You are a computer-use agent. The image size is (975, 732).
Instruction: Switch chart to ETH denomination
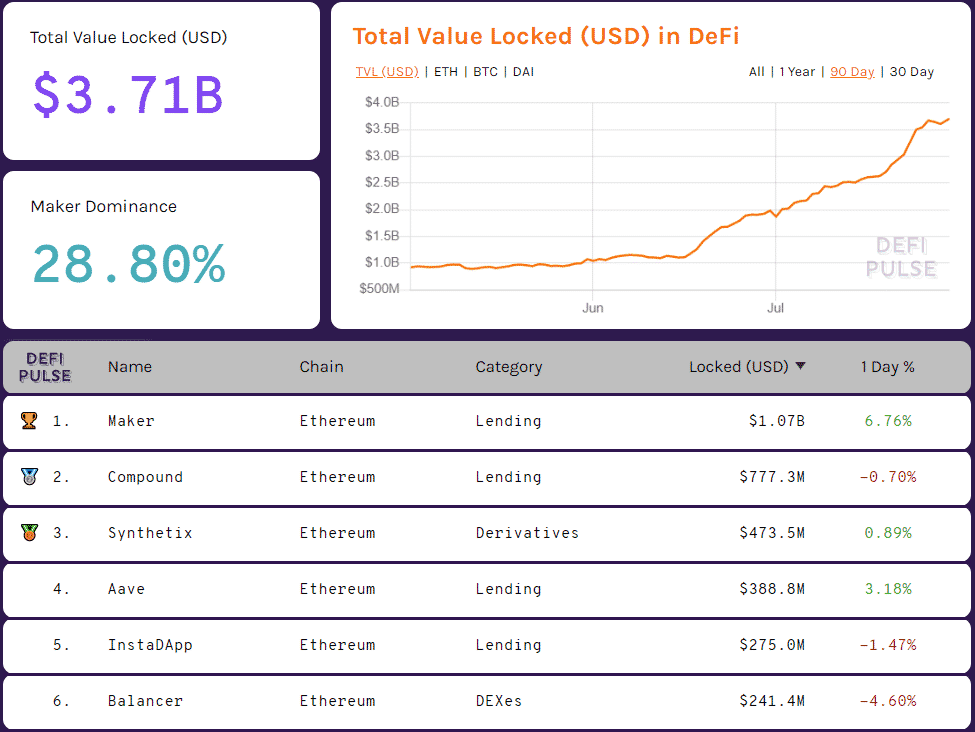446,72
